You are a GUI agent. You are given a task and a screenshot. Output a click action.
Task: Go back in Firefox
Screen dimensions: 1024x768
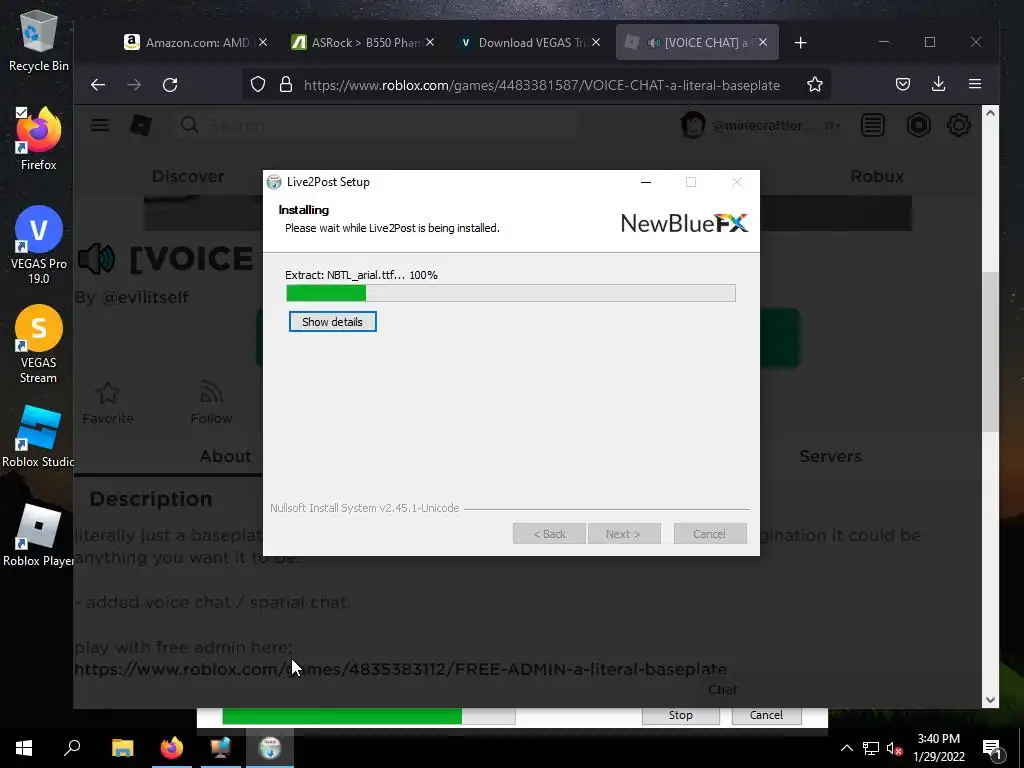pos(98,84)
